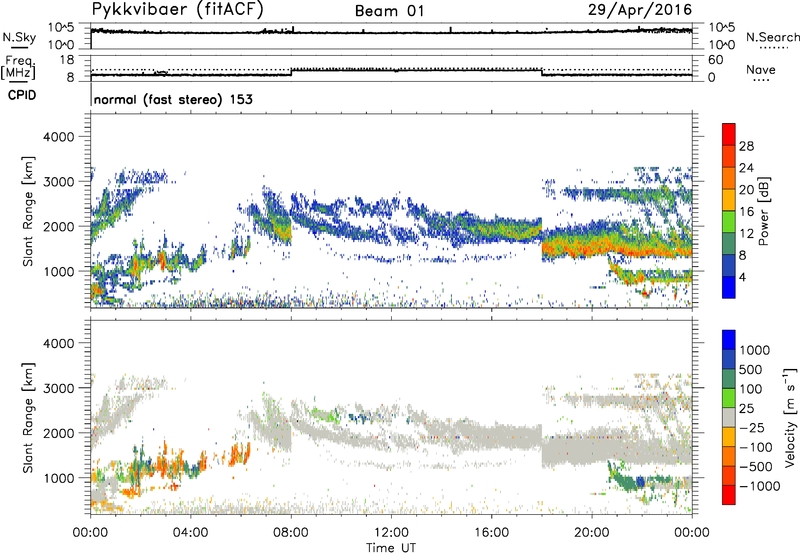Image resolution: width=800 pixels, height=554 pixels.
Task: Click the 3000 tick of the power panel
Action: 58,182
